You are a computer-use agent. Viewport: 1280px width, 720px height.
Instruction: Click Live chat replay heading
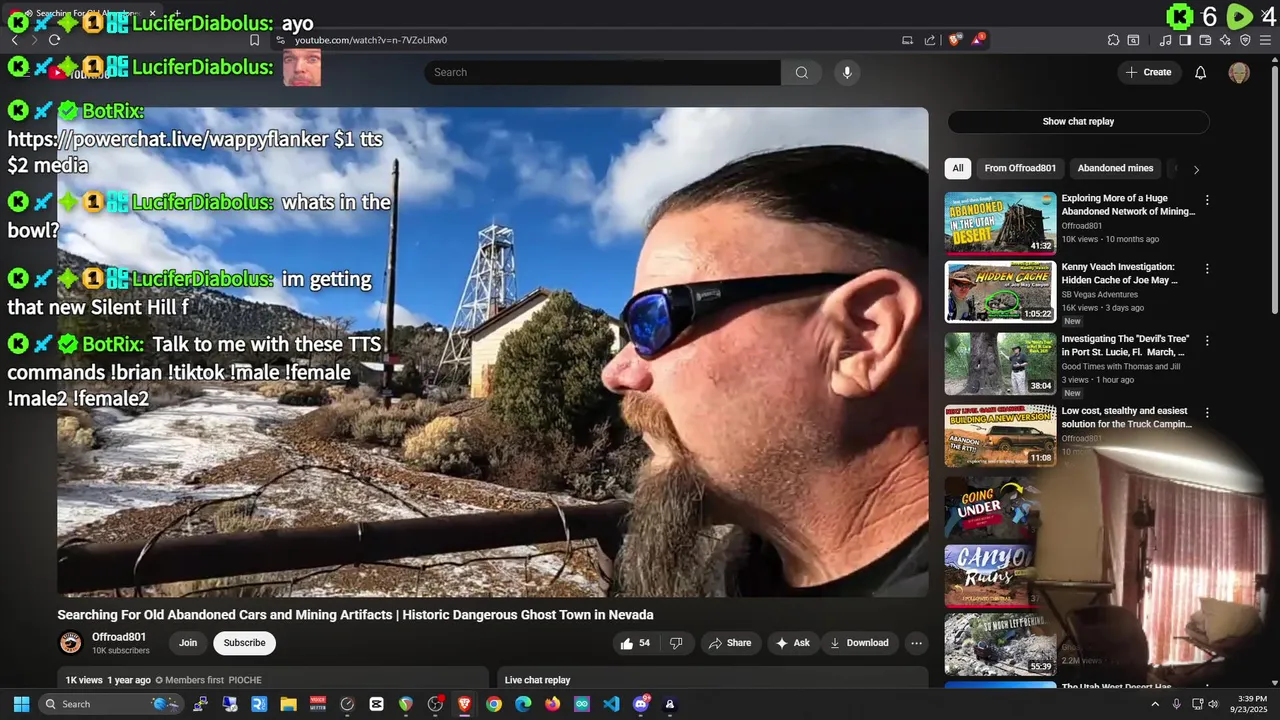[537, 680]
